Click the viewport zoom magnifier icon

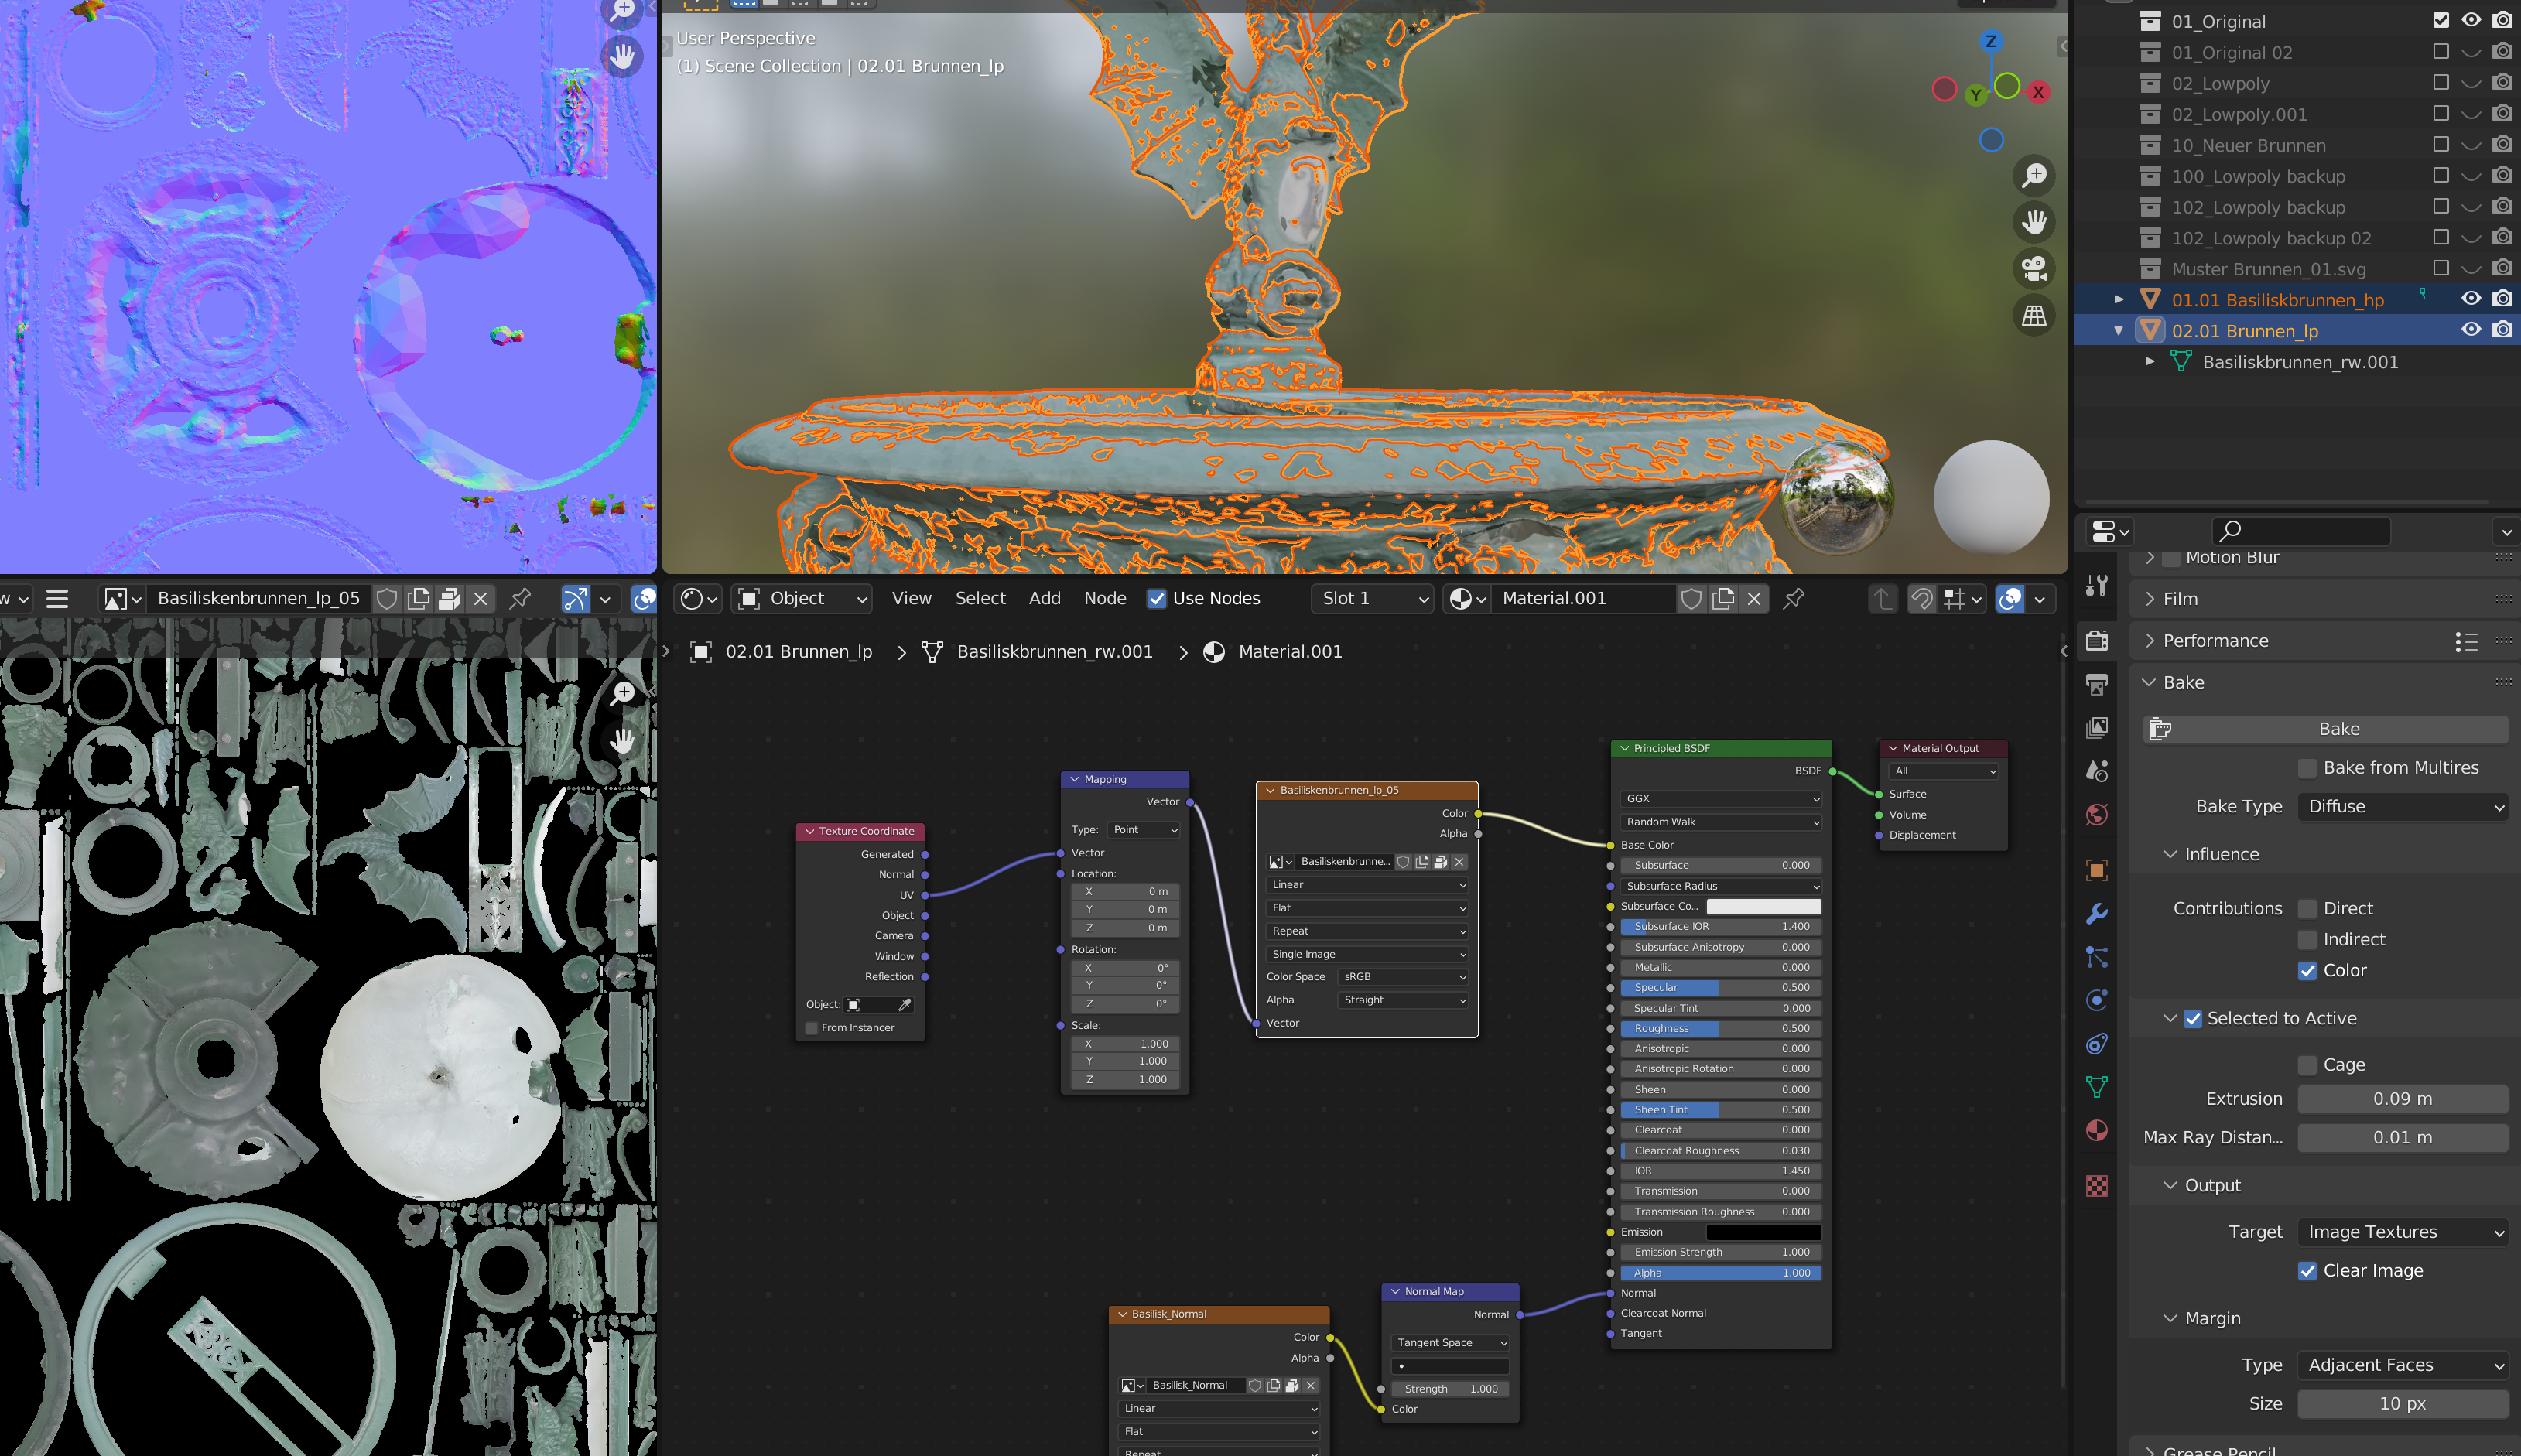coord(2034,175)
